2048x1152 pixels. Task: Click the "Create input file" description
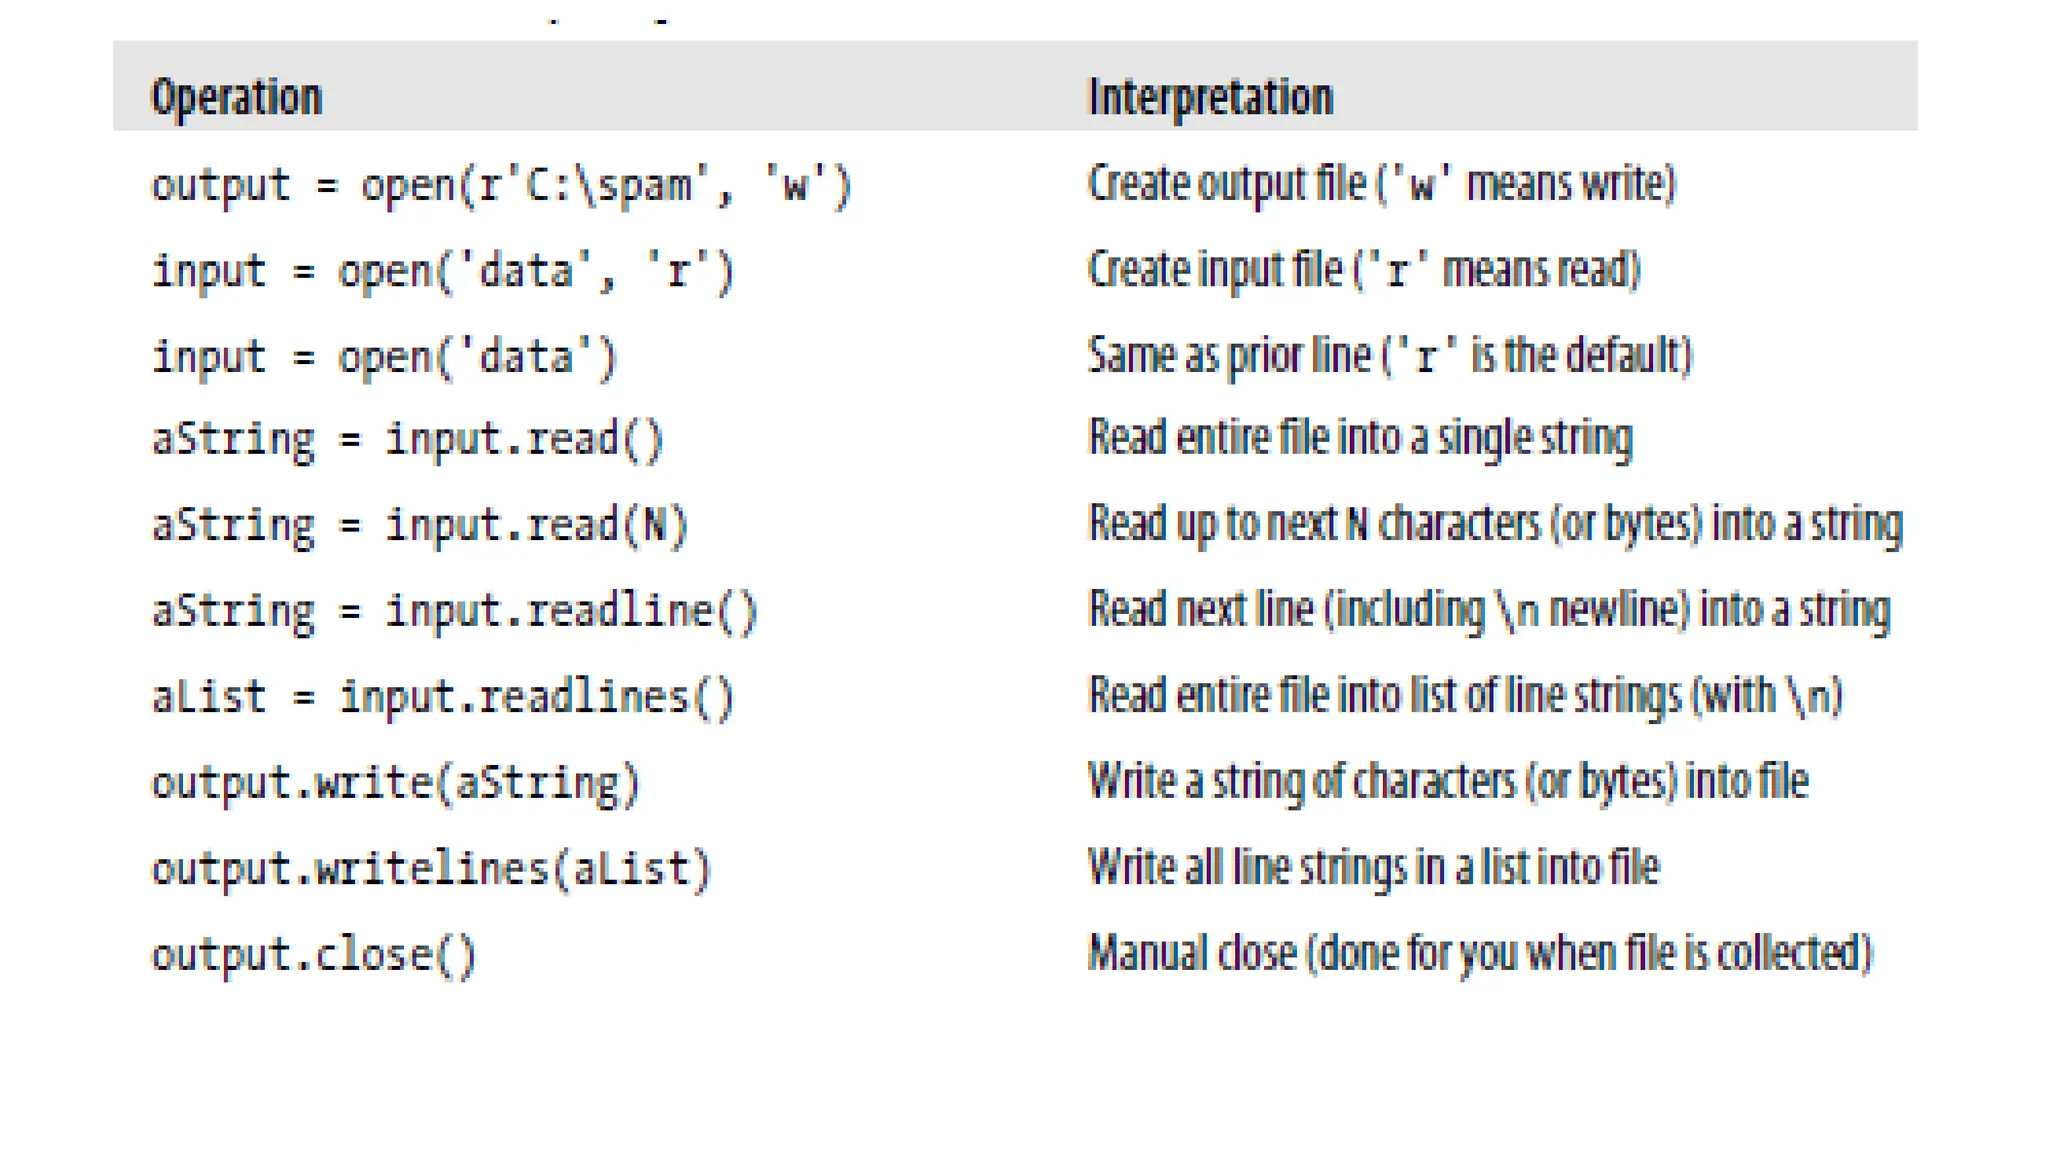tap(1364, 270)
